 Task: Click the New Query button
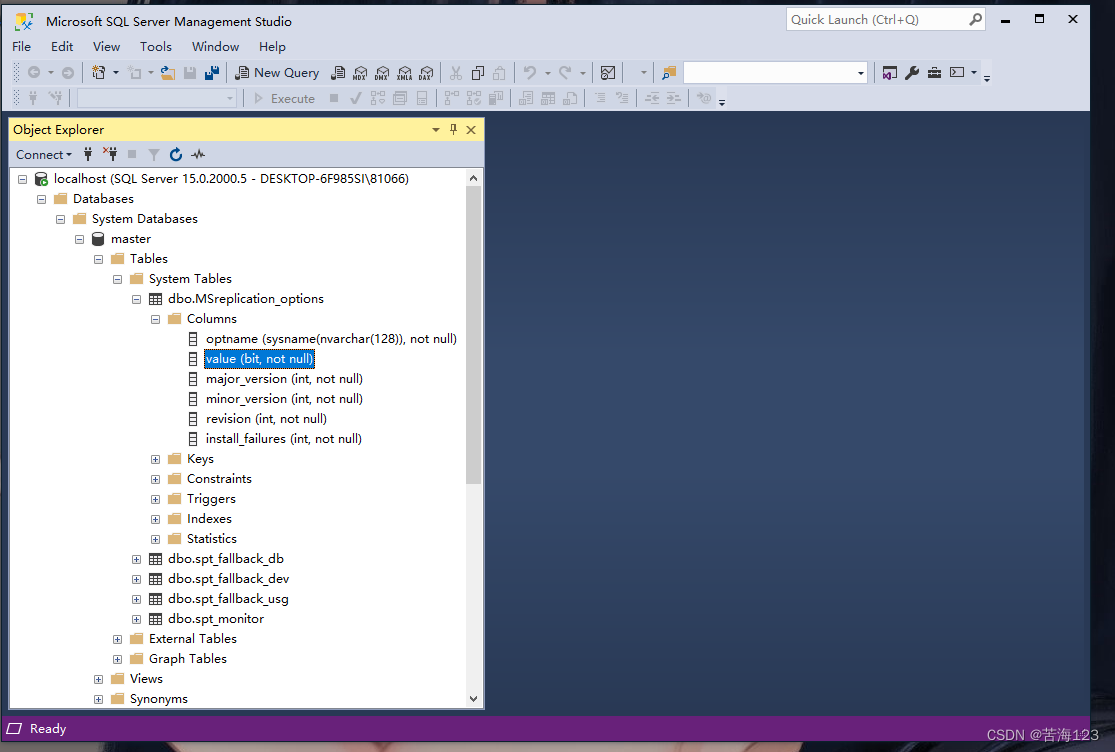[x=277, y=72]
